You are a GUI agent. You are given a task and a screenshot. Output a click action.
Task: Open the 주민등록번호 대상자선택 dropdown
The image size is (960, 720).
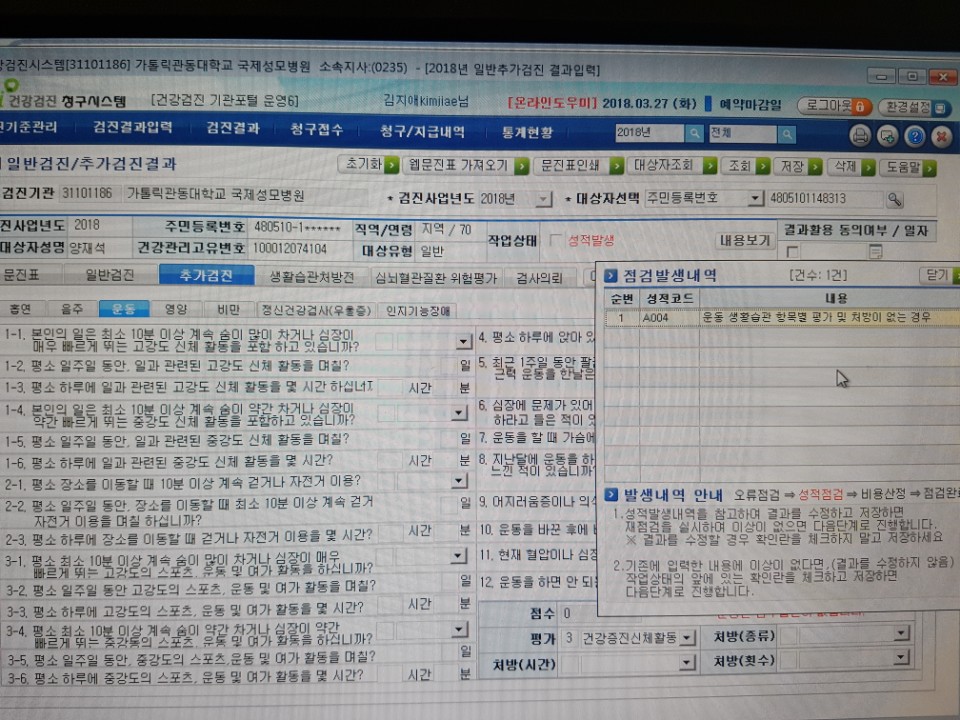(x=756, y=198)
